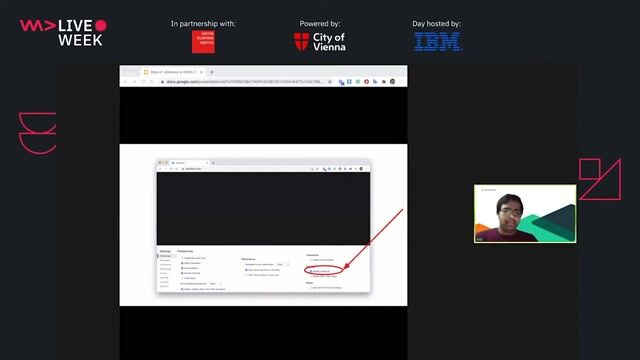Screen dimensions: 640x360
Task: Select the Throttling item in DevTools Settings sidebar
Action: point(164,278)
